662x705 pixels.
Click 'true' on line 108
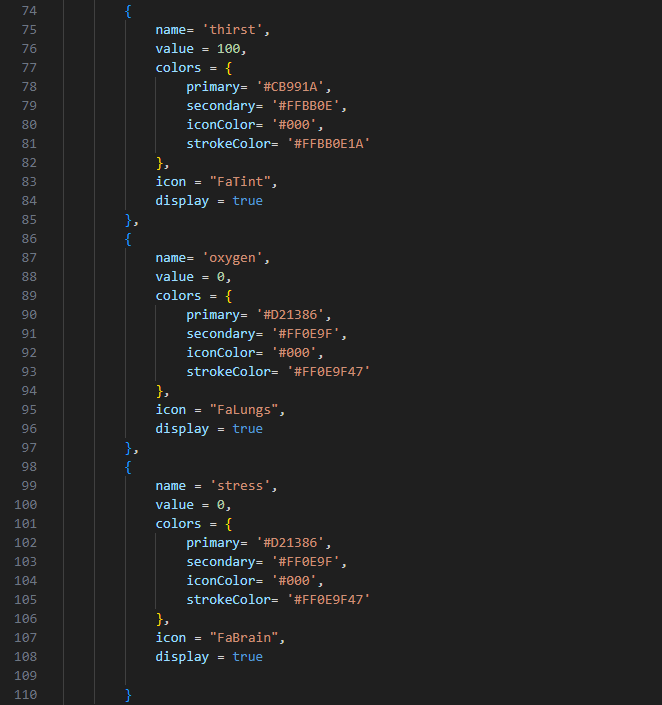coord(247,656)
